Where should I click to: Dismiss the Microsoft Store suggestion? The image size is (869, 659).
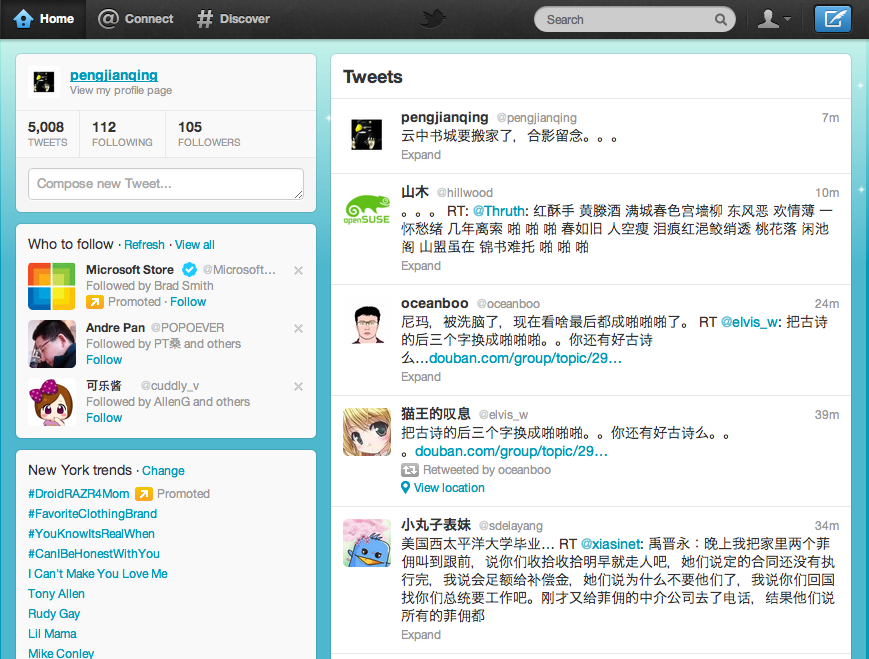298,270
